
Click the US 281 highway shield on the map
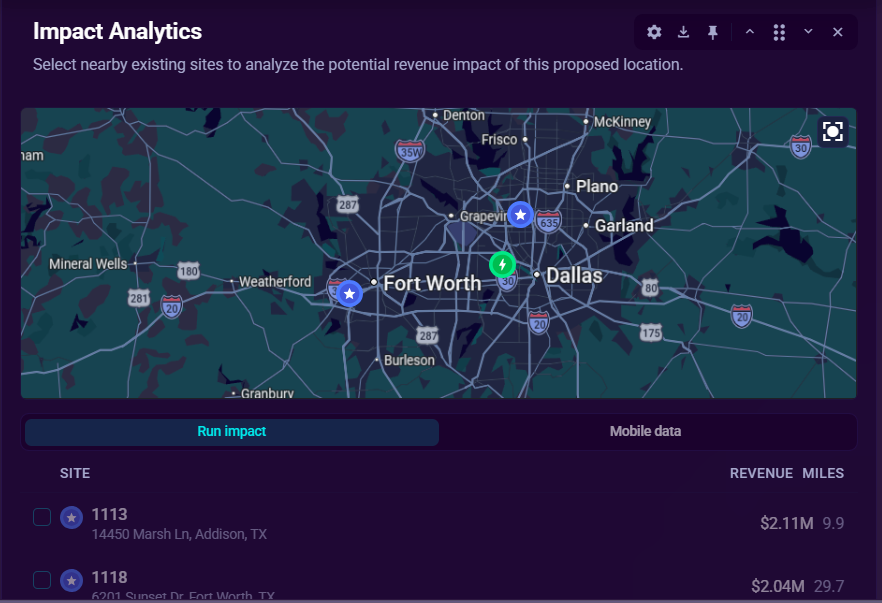tap(139, 298)
